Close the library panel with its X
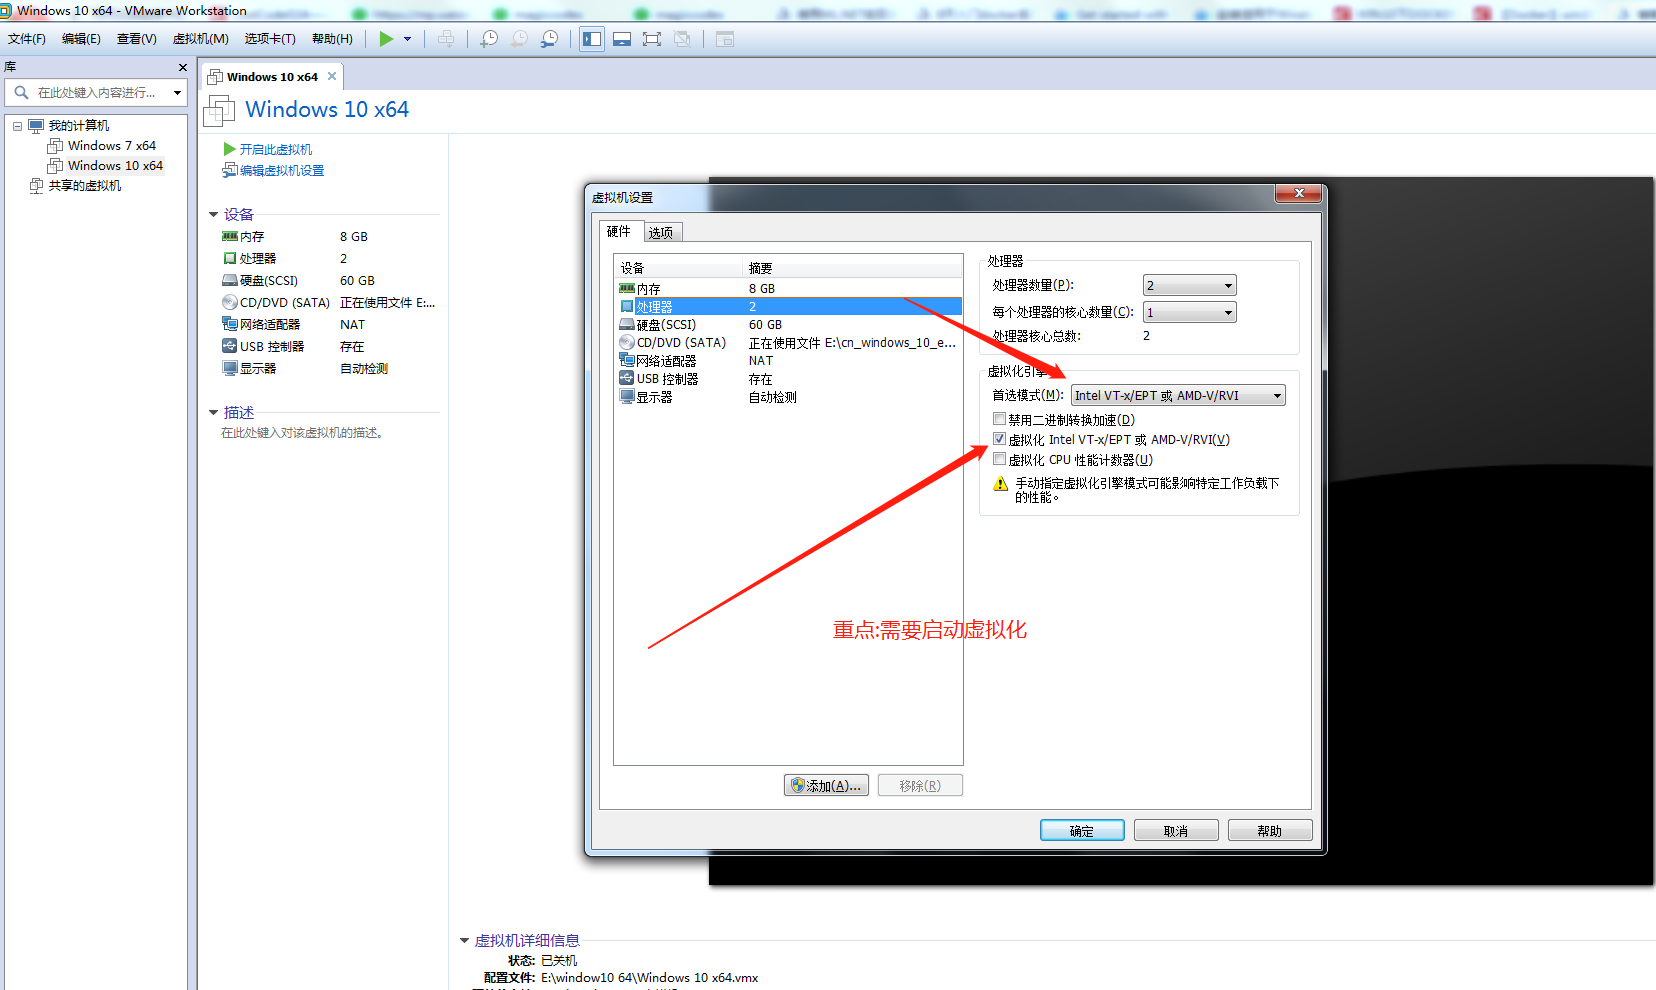 [x=182, y=67]
